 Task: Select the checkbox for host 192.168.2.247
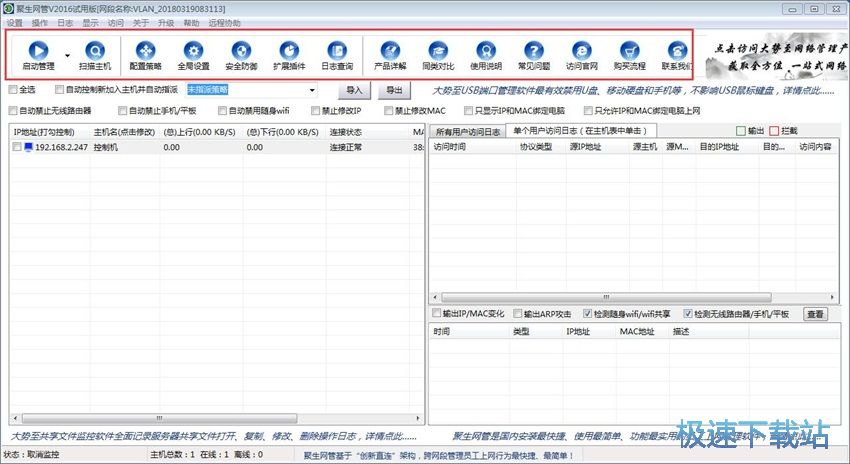click(x=17, y=147)
